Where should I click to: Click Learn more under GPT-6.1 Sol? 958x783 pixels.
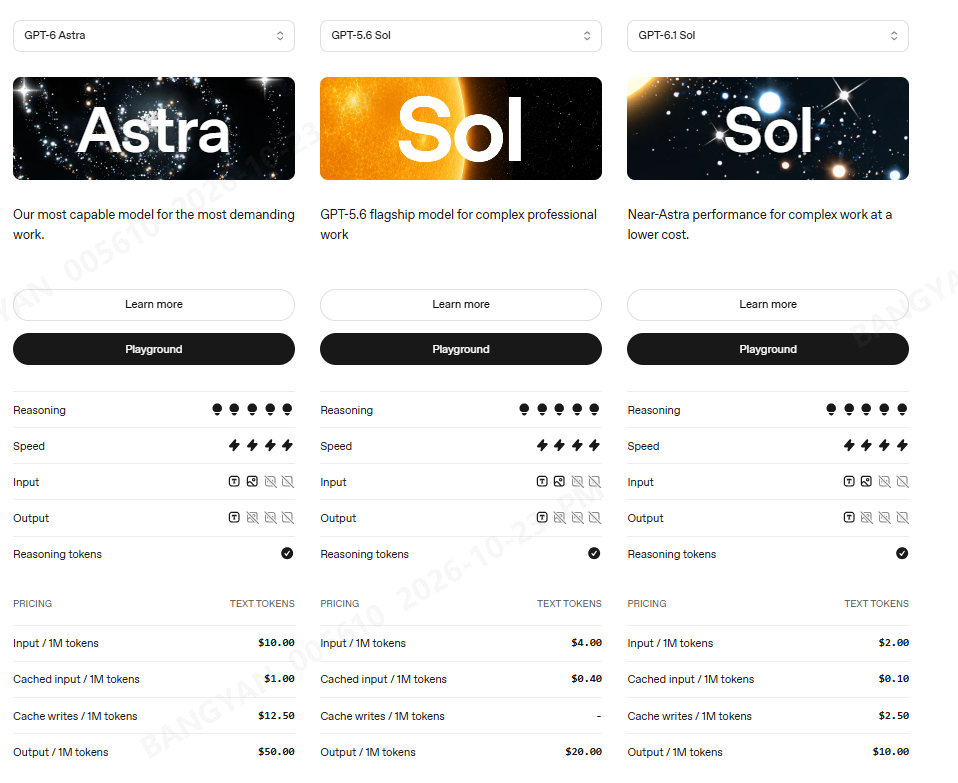point(768,305)
